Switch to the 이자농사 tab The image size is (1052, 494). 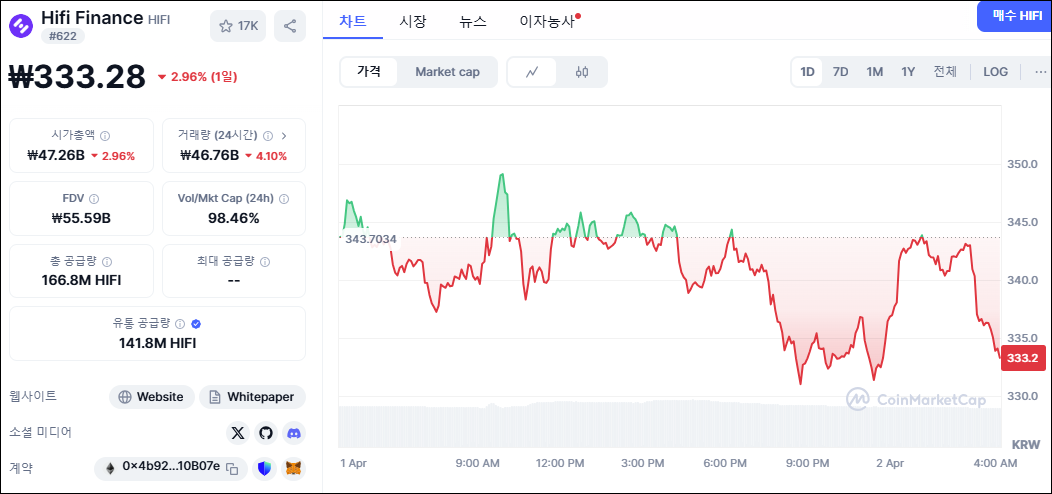tap(547, 21)
